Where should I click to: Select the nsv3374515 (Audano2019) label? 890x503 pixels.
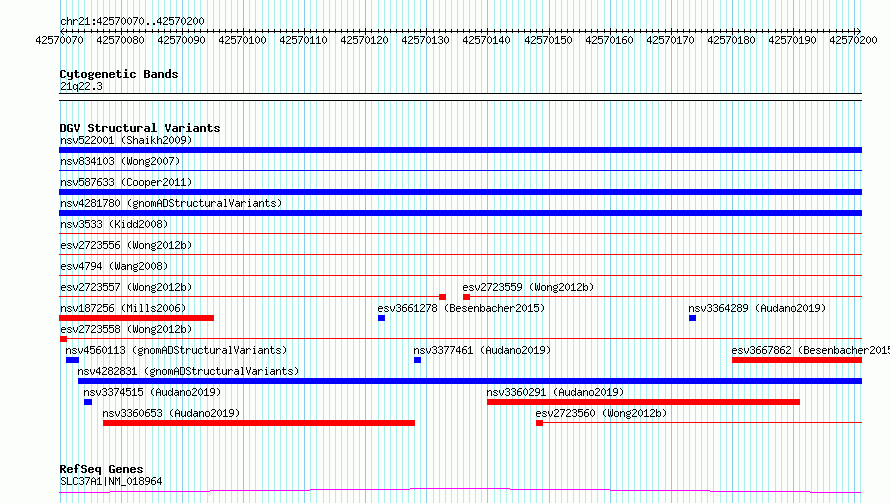point(152,392)
